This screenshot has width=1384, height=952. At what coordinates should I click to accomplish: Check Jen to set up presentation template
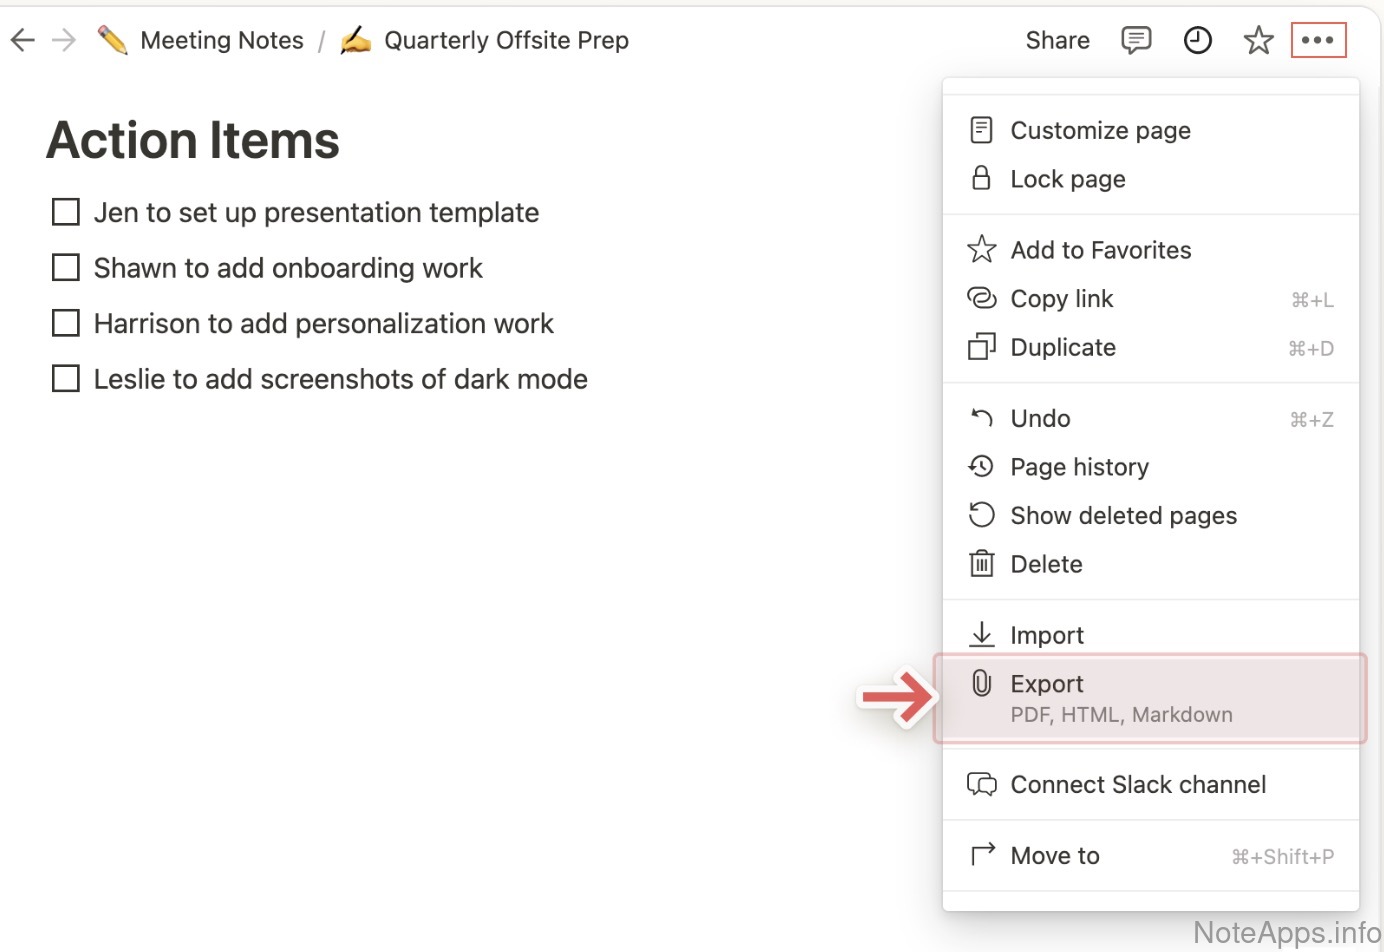[66, 212]
